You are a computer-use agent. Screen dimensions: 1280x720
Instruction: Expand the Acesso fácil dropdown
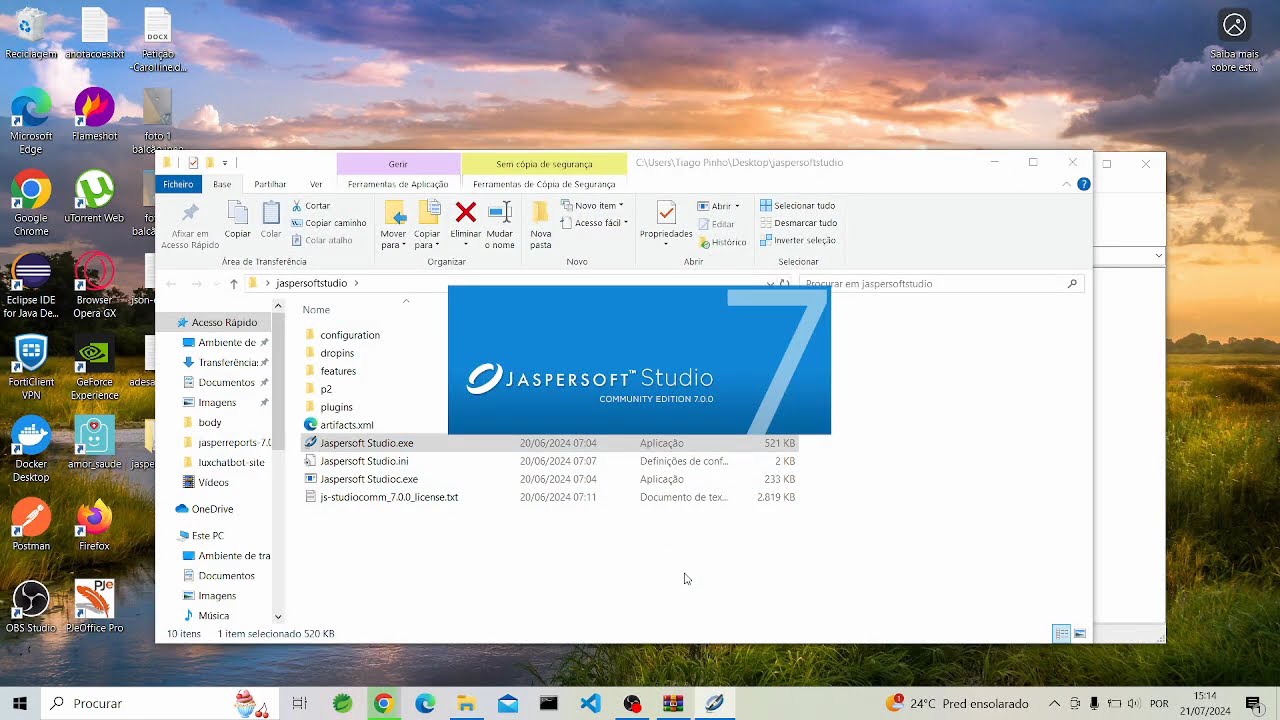(594, 223)
